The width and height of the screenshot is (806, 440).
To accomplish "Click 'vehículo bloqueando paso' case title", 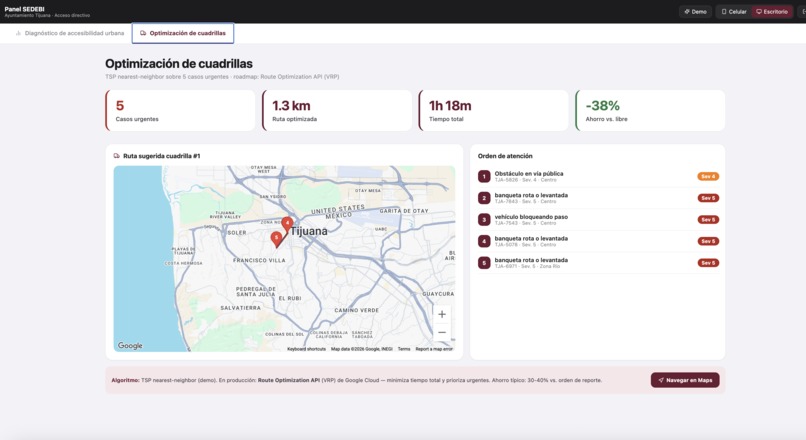I will [531, 217].
